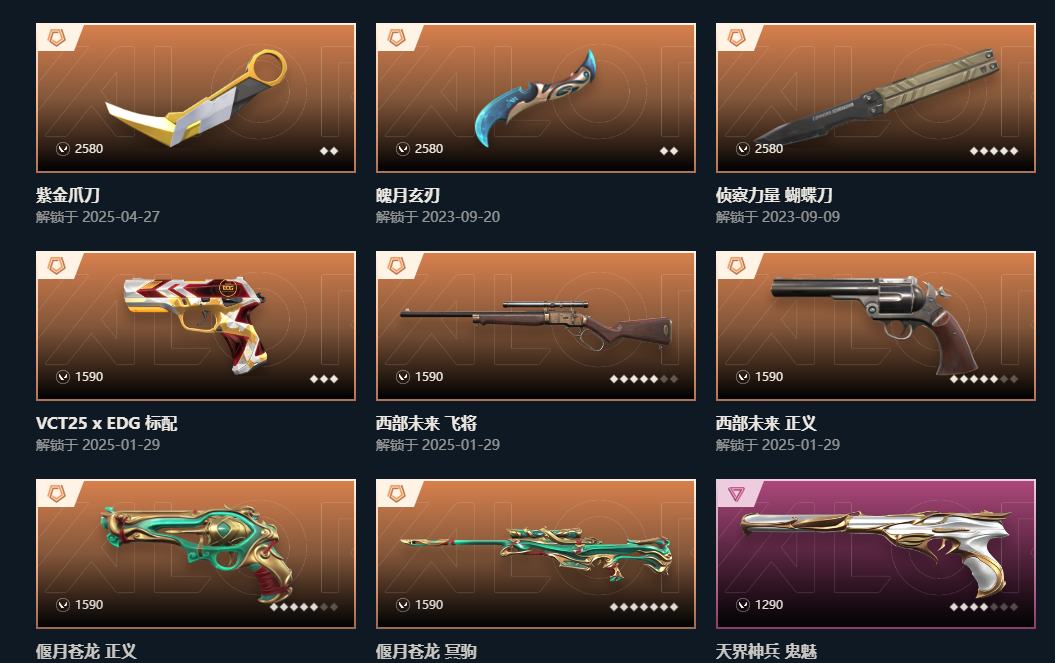Click the VCT25 x EDG 标配 pistol image

coord(196,324)
